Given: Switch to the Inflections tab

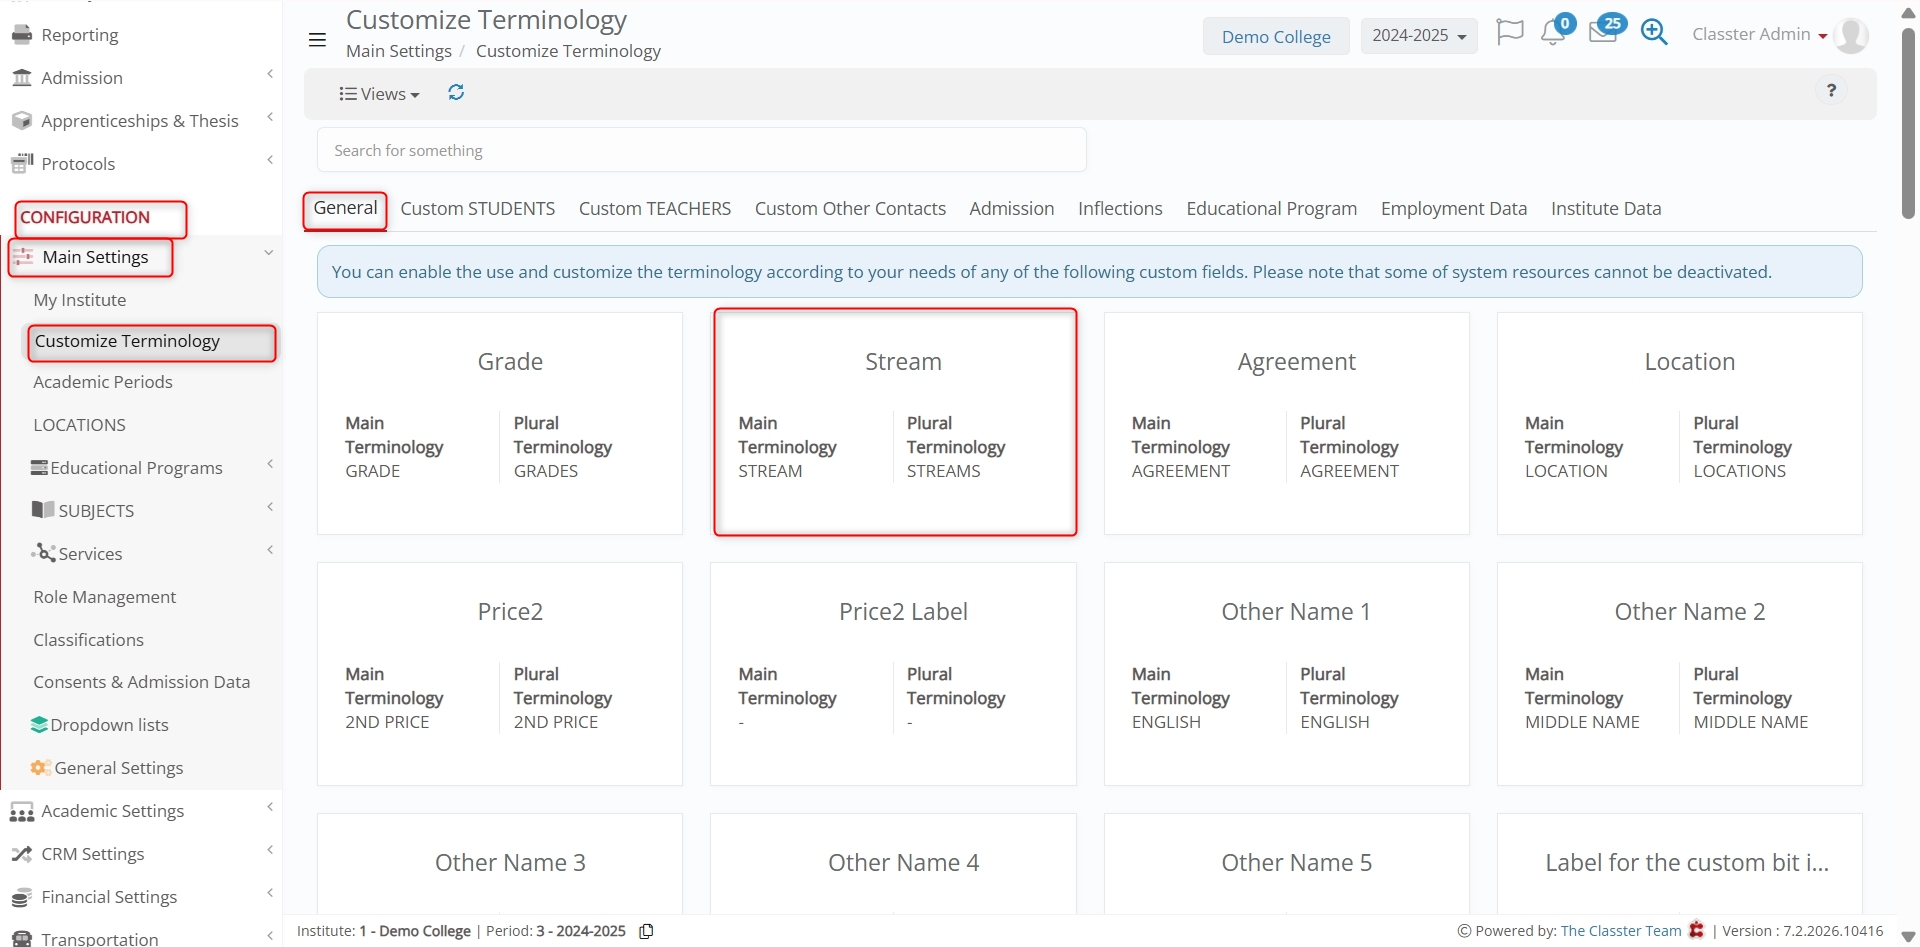Looking at the screenshot, I should tap(1119, 209).
